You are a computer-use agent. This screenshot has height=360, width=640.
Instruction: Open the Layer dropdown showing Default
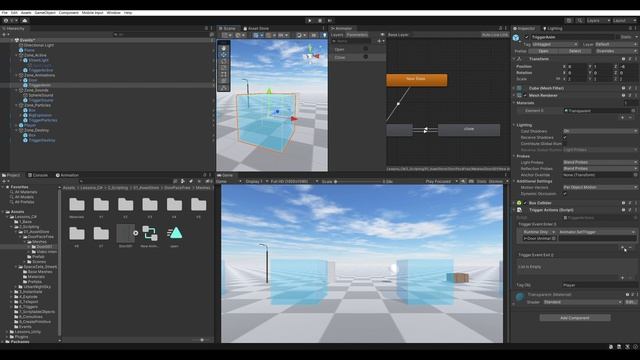click(616, 44)
